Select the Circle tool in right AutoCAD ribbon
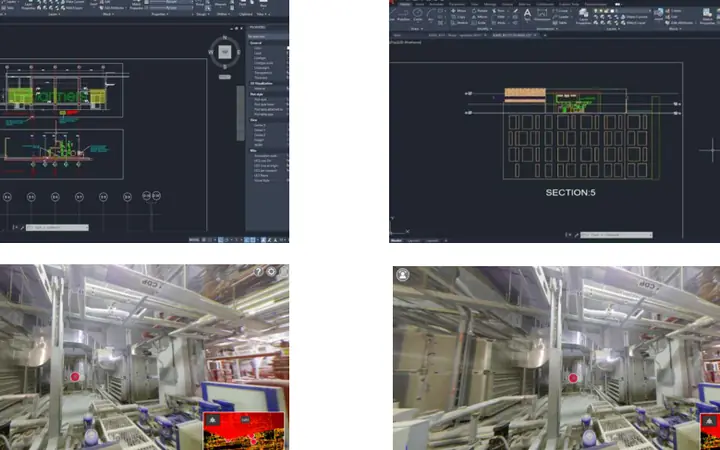Viewport: 720px width, 450px height. pos(418,15)
